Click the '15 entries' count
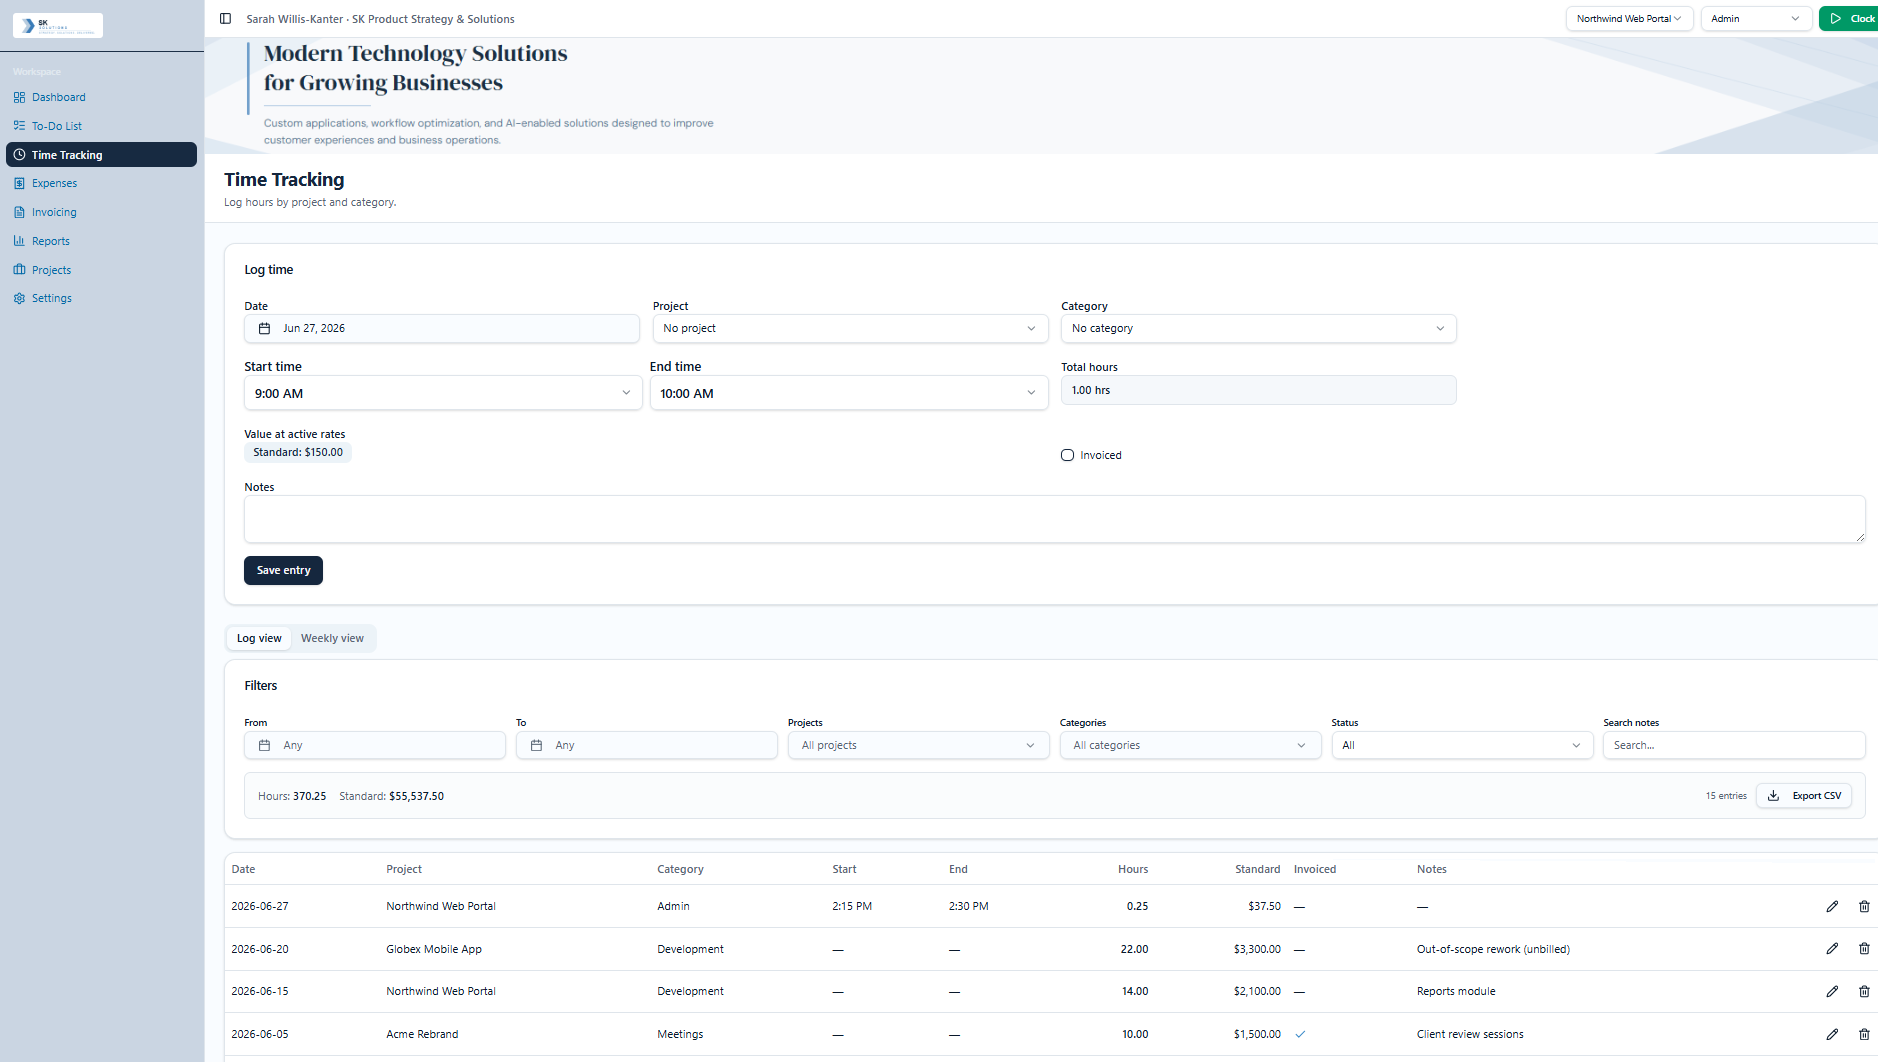The height and width of the screenshot is (1062, 1878). 1726,796
